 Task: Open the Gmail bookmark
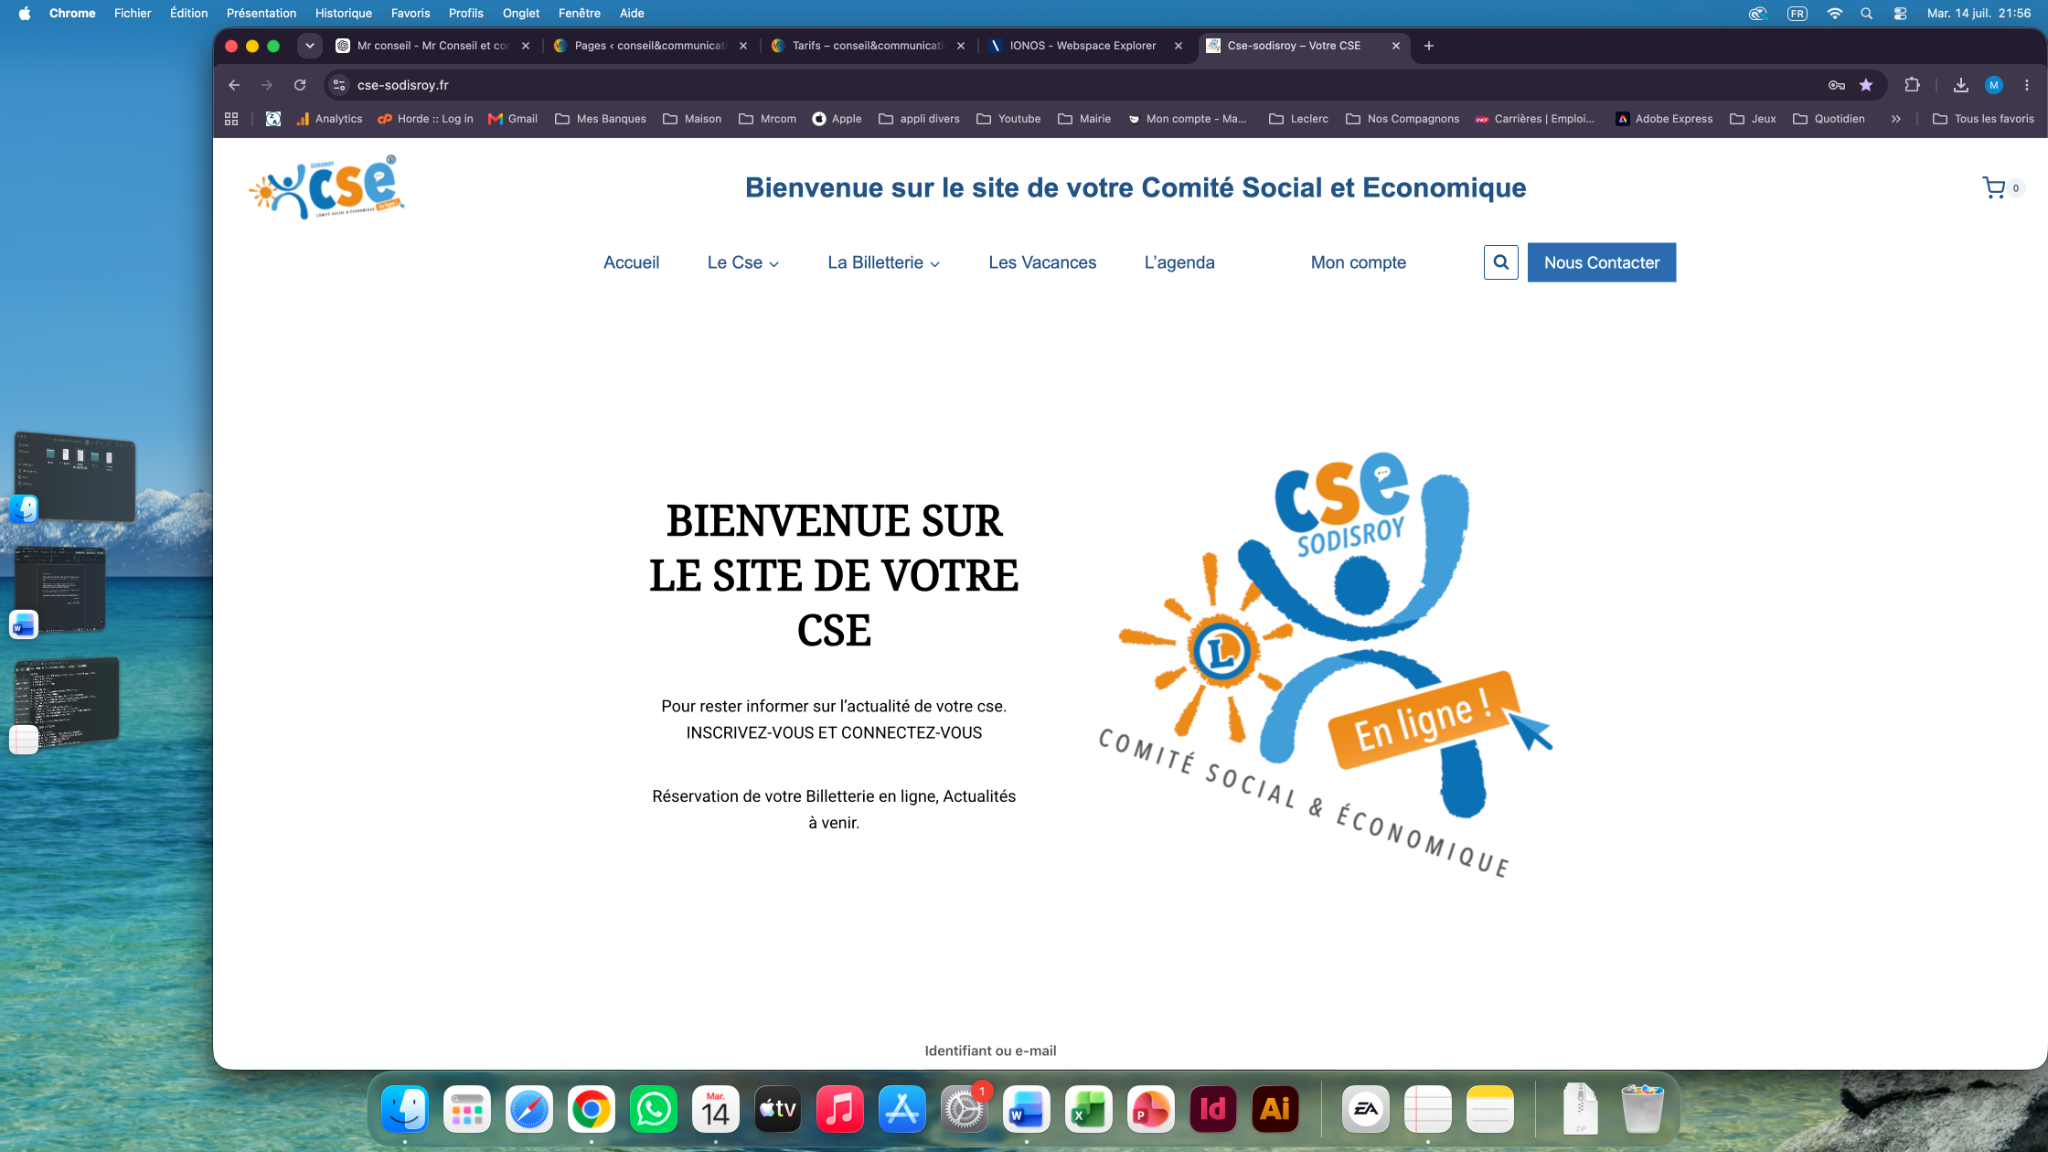[x=513, y=118]
